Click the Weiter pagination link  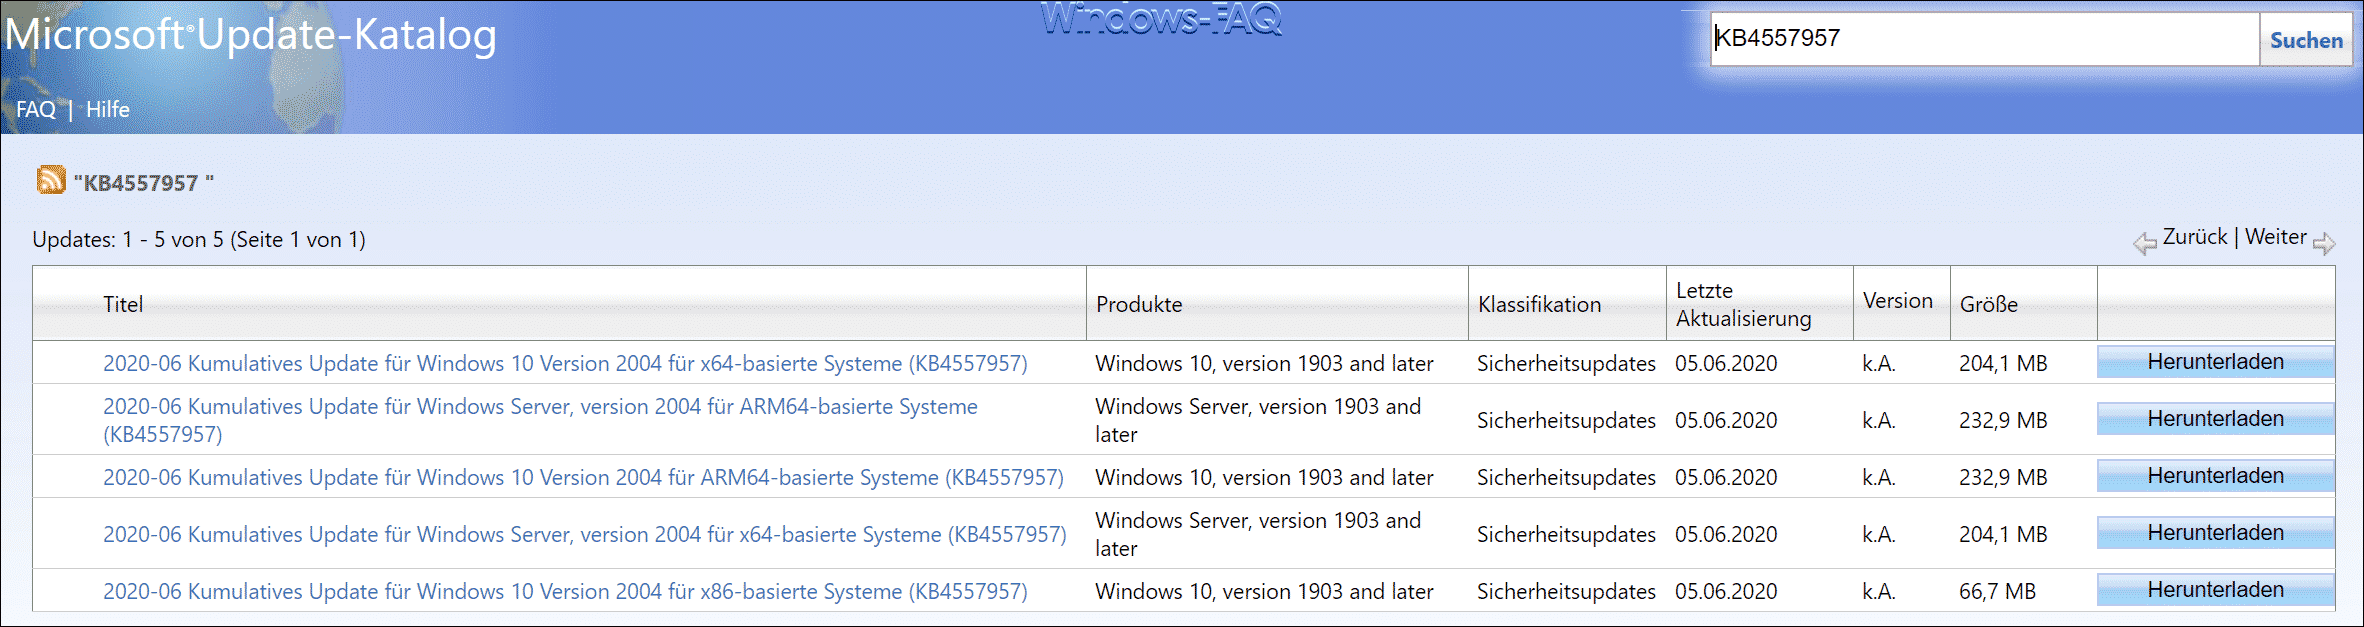point(2275,237)
